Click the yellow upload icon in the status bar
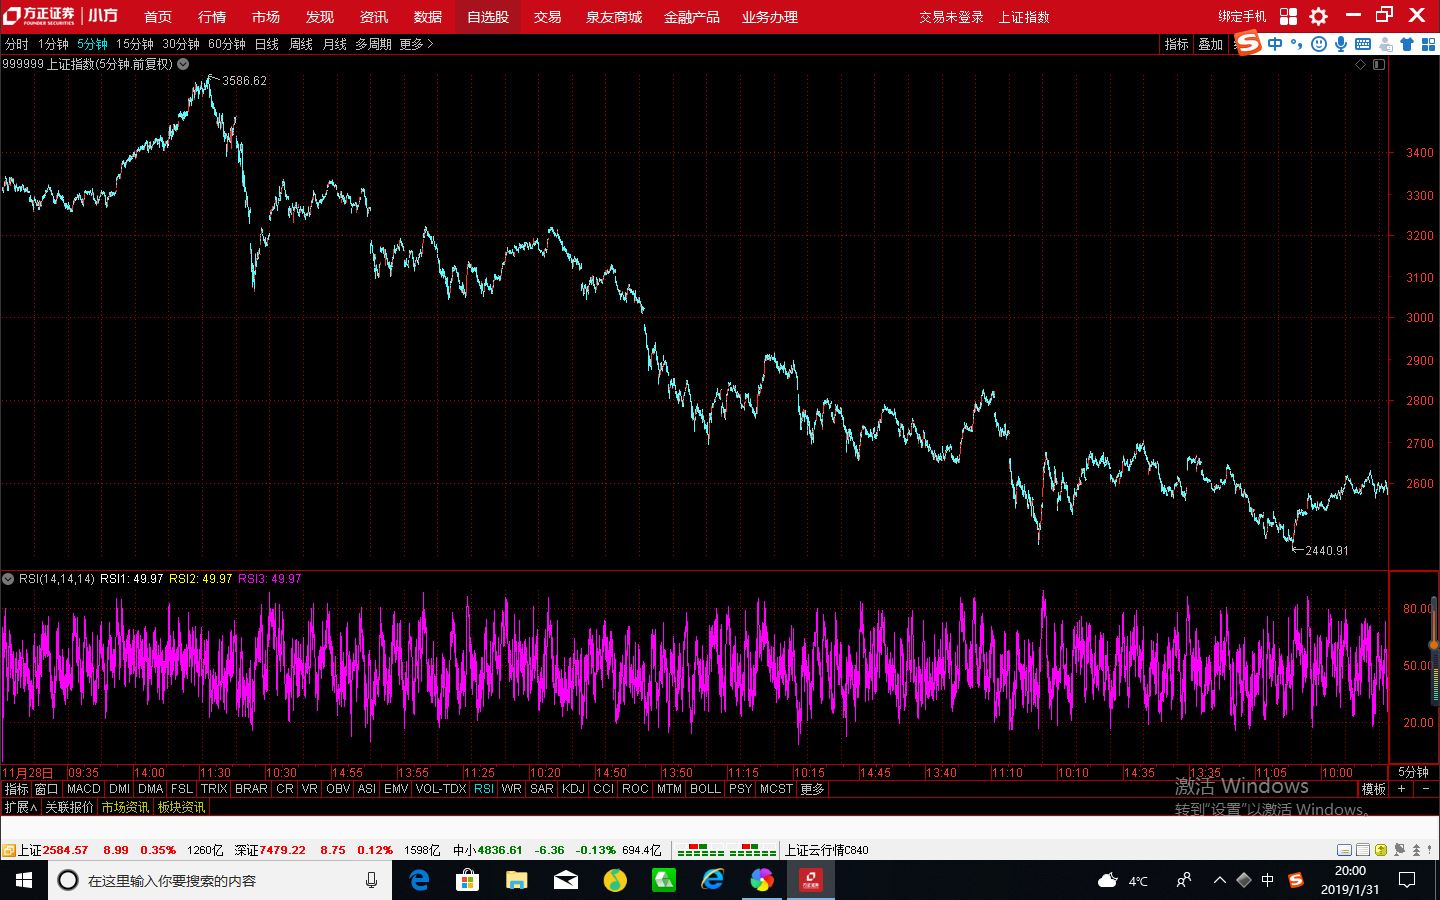The width and height of the screenshot is (1440, 900). coord(1381,850)
